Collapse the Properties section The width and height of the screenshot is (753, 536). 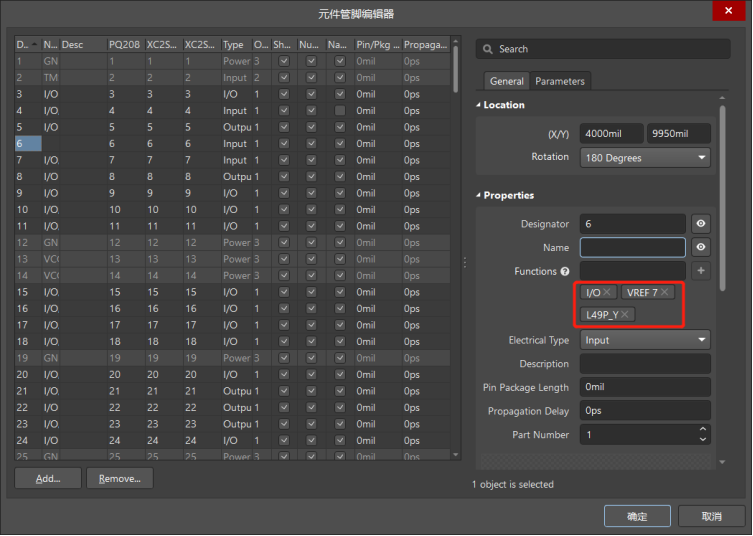tap(479, 195)
